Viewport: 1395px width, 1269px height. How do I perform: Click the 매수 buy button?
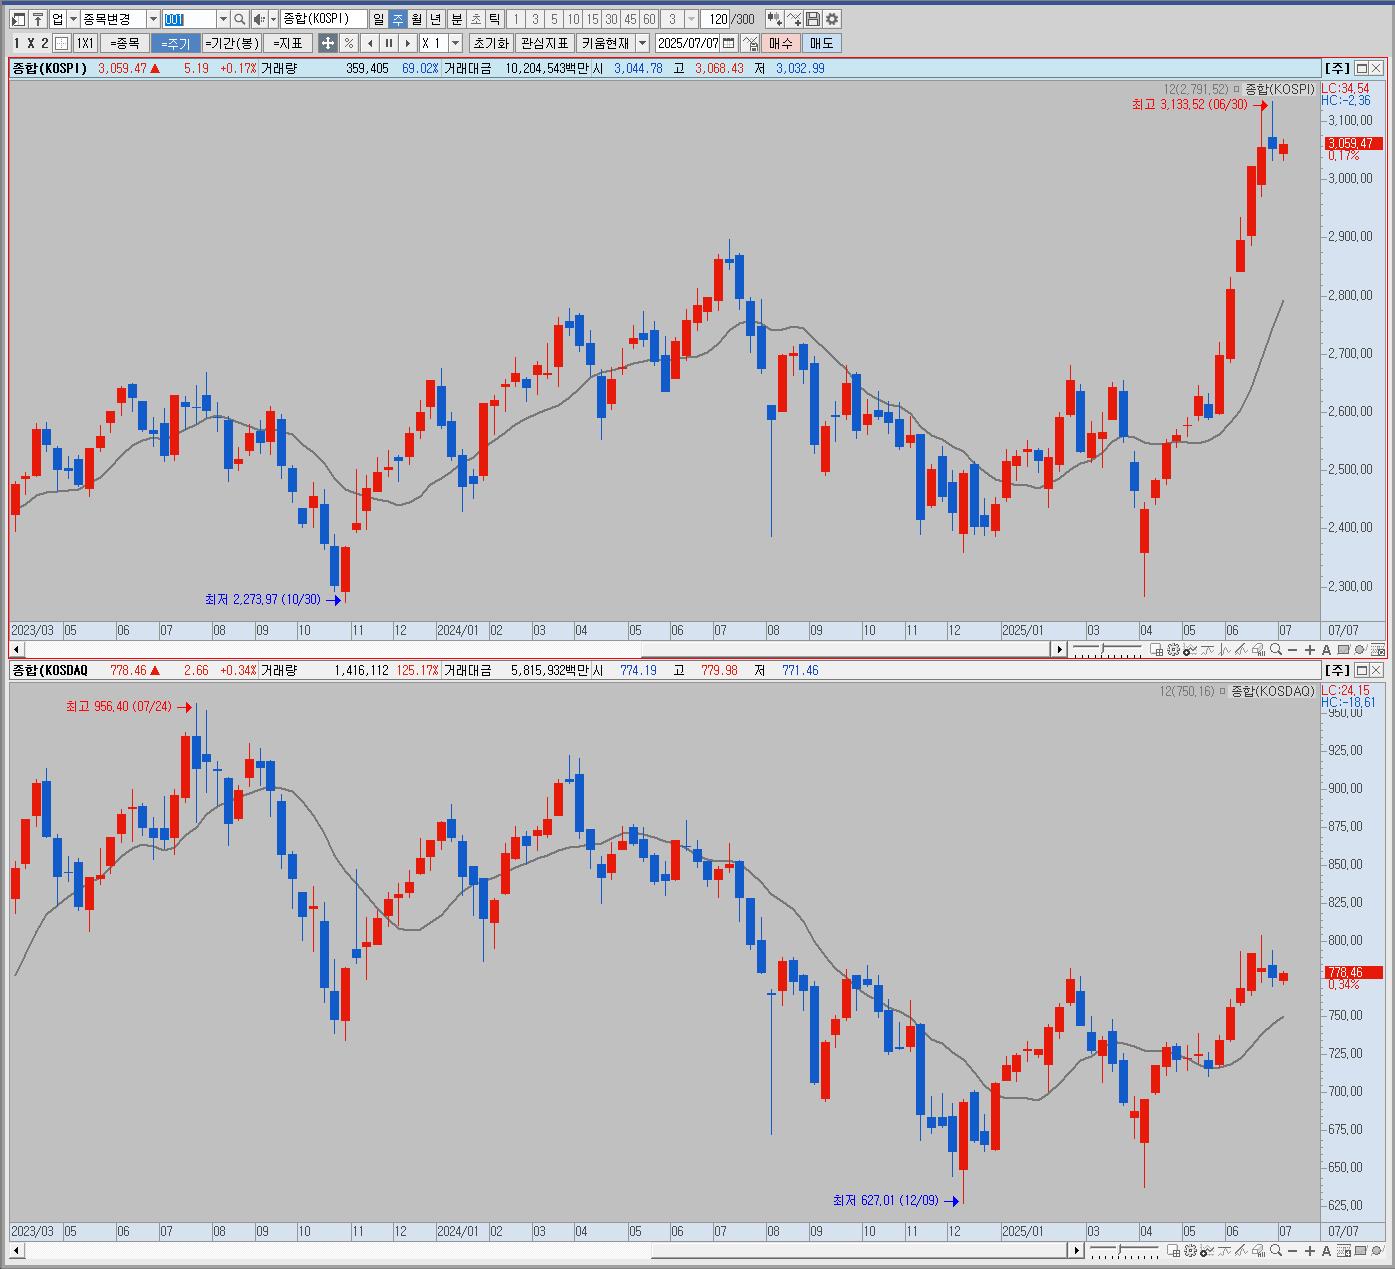[x=781, y=43]
